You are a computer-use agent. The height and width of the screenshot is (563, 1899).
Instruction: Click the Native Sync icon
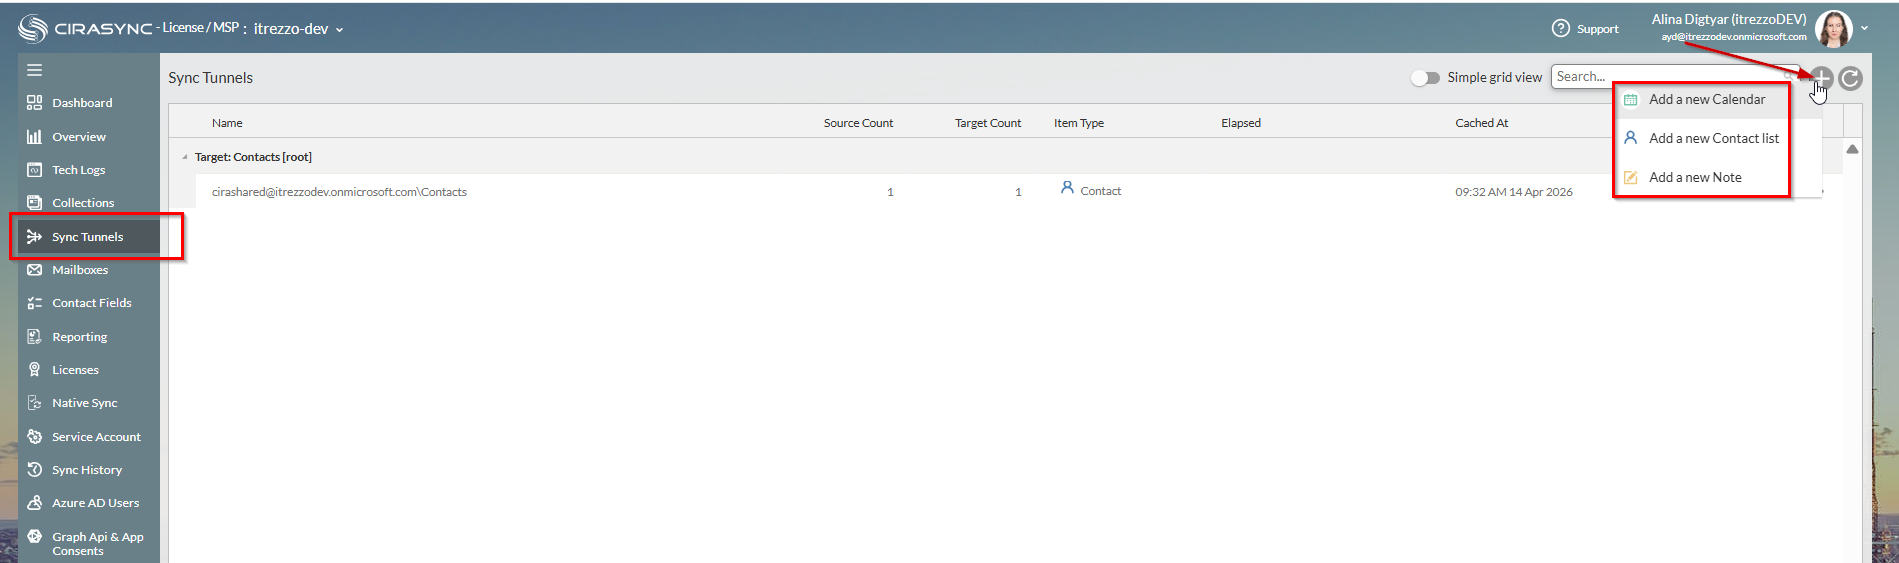(x=34, y=402)
